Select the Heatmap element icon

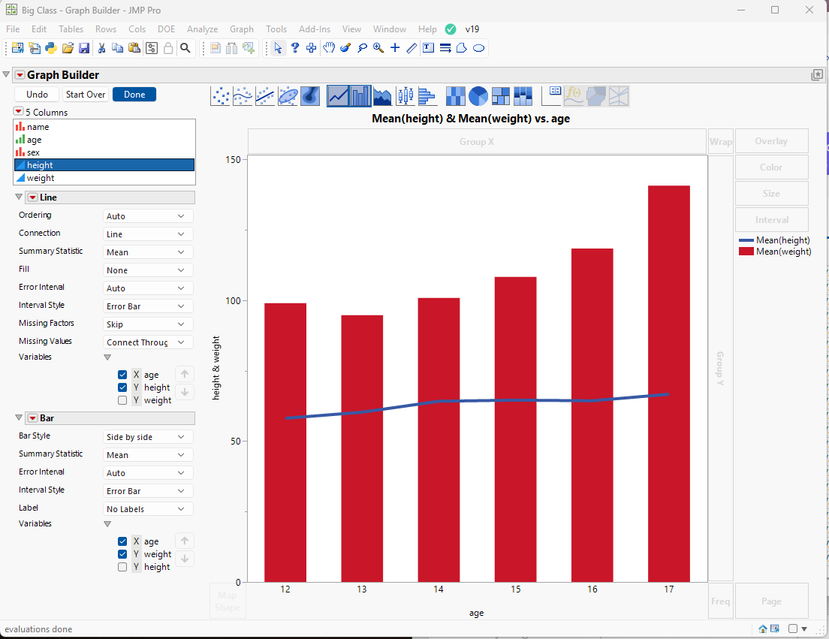(456, 96)
